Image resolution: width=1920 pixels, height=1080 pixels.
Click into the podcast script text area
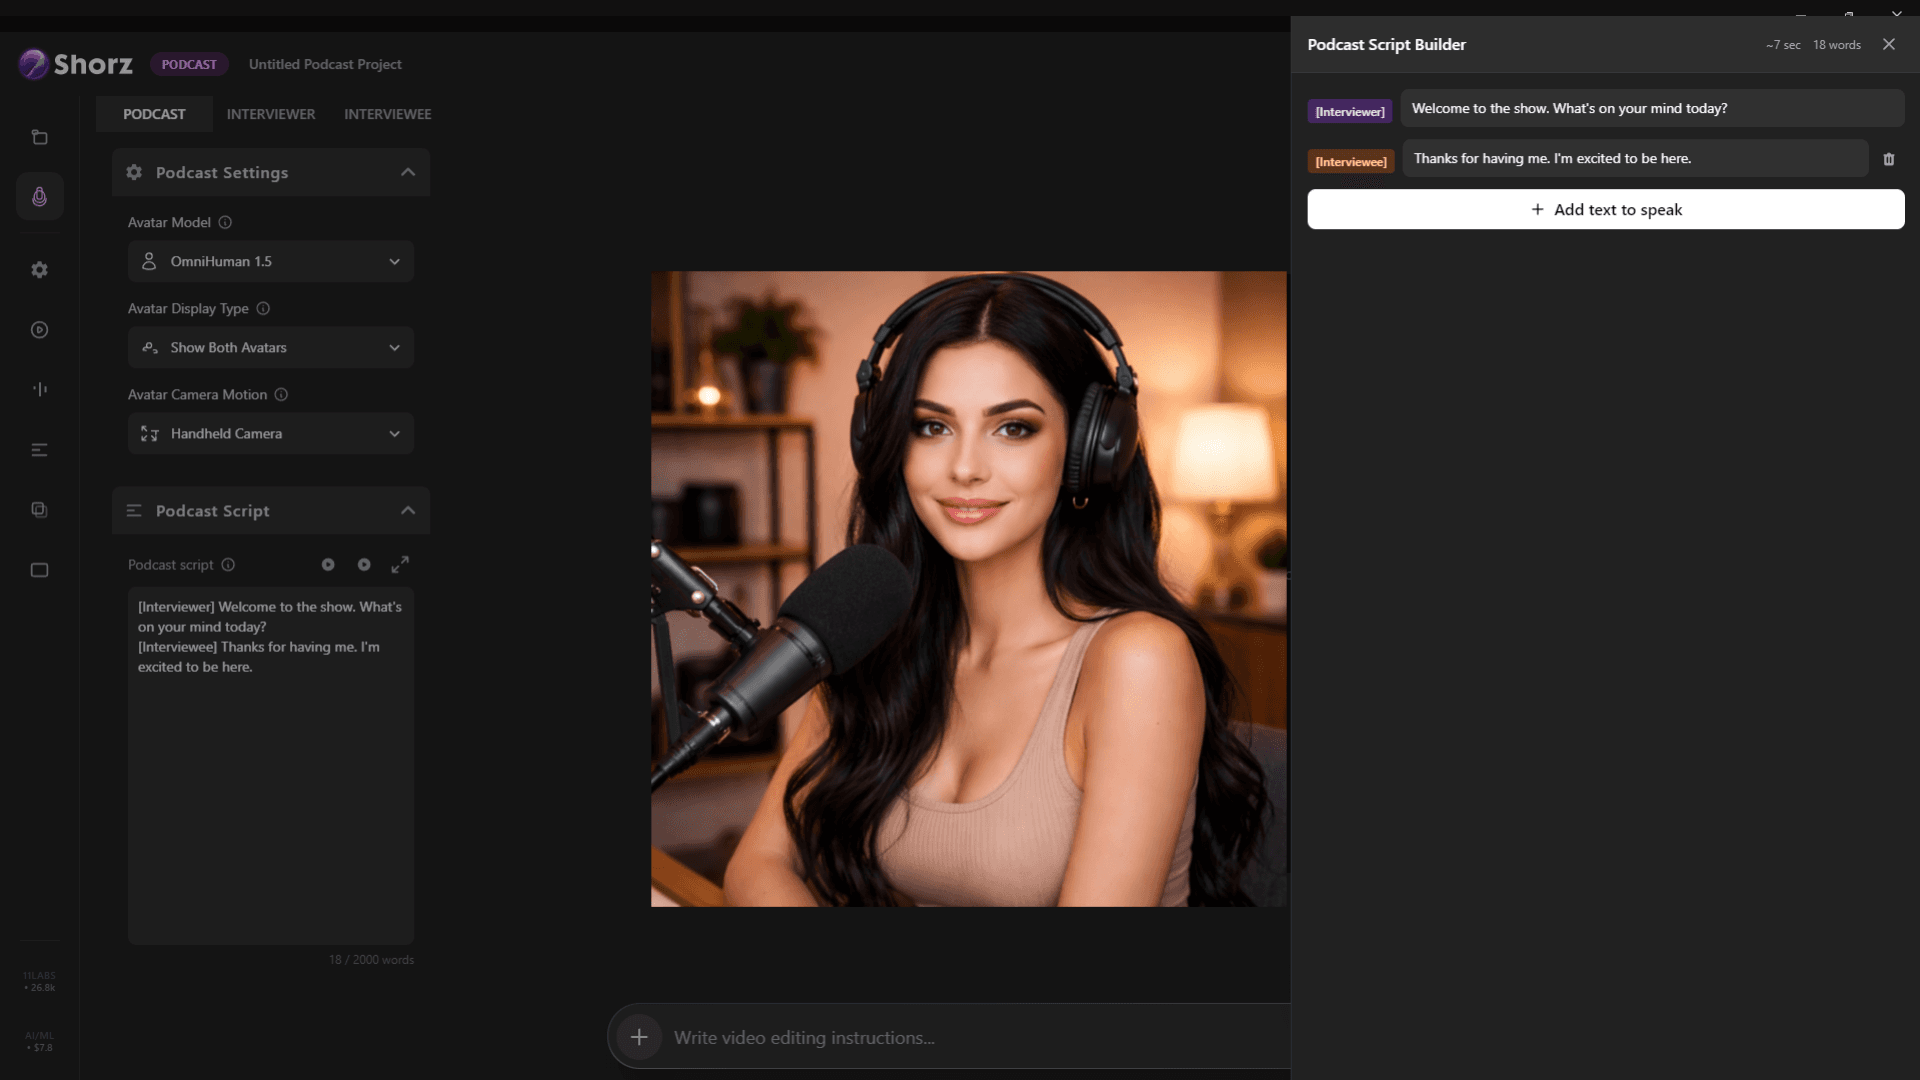tap(271, 766)
